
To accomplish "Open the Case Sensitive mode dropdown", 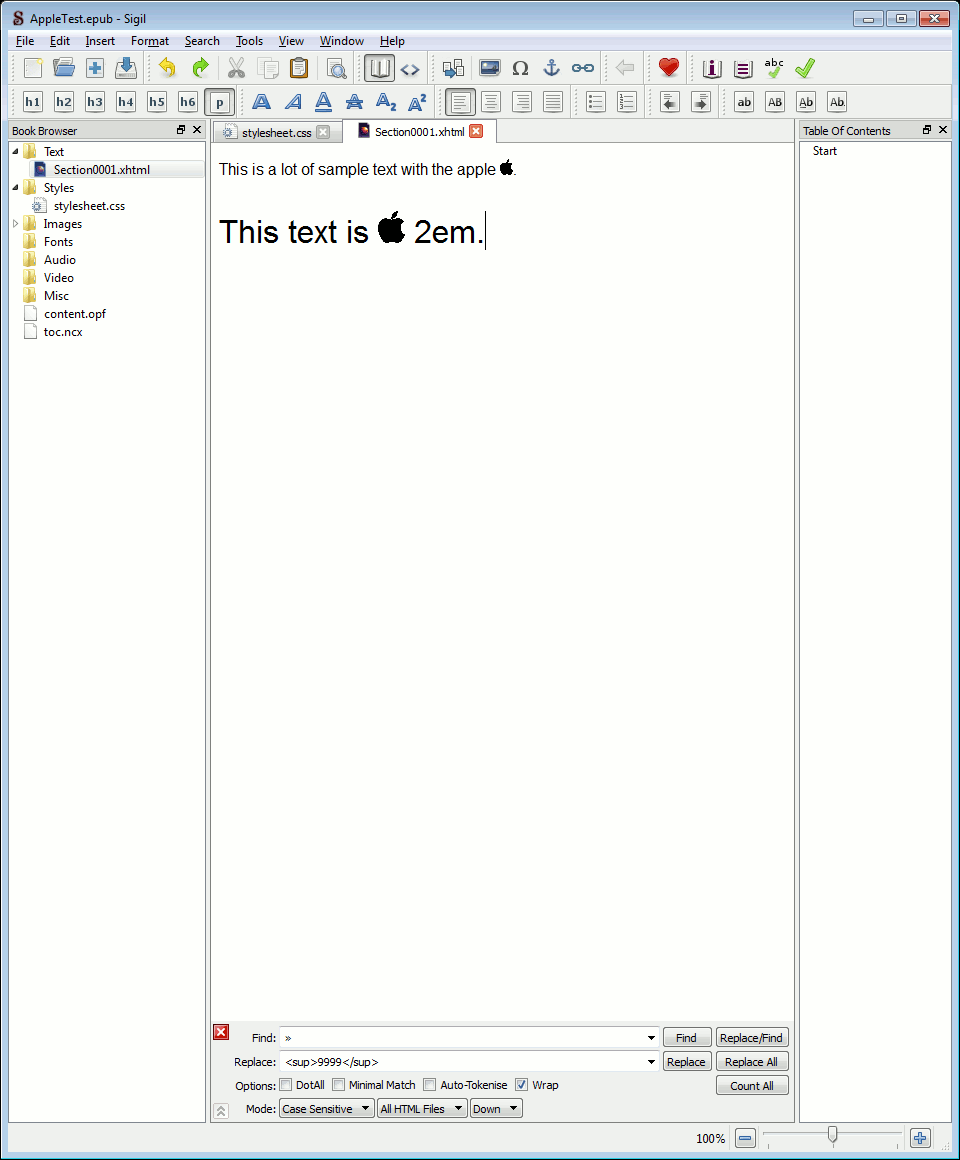I will [x=327, y=1108].
